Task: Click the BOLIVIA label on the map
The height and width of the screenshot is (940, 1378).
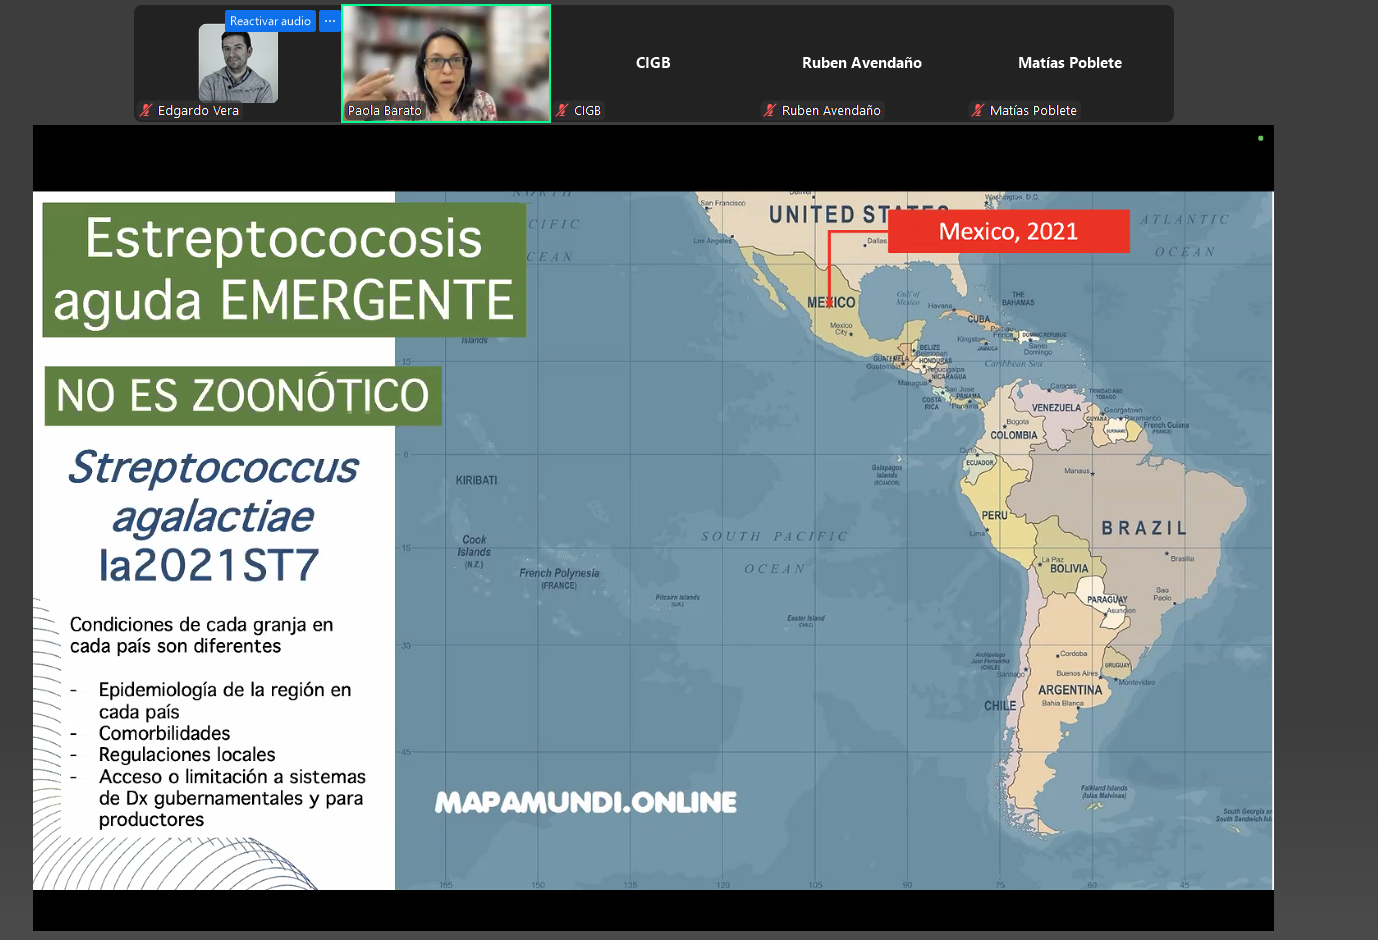Action: [x=1069, y=569]
